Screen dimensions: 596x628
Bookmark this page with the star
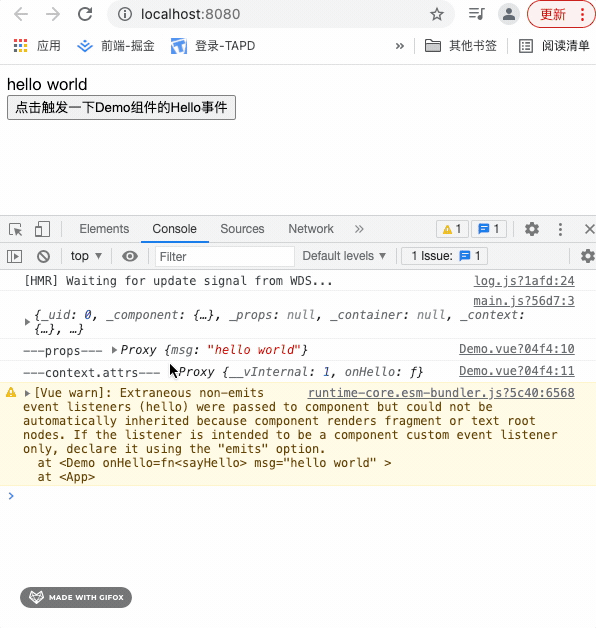pos(437,14)
